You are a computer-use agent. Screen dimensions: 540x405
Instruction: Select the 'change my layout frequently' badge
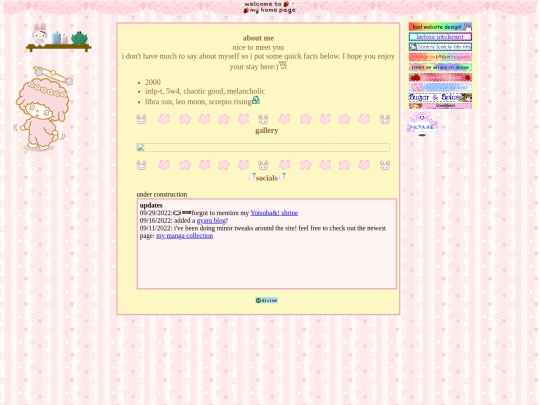[440, 57]
